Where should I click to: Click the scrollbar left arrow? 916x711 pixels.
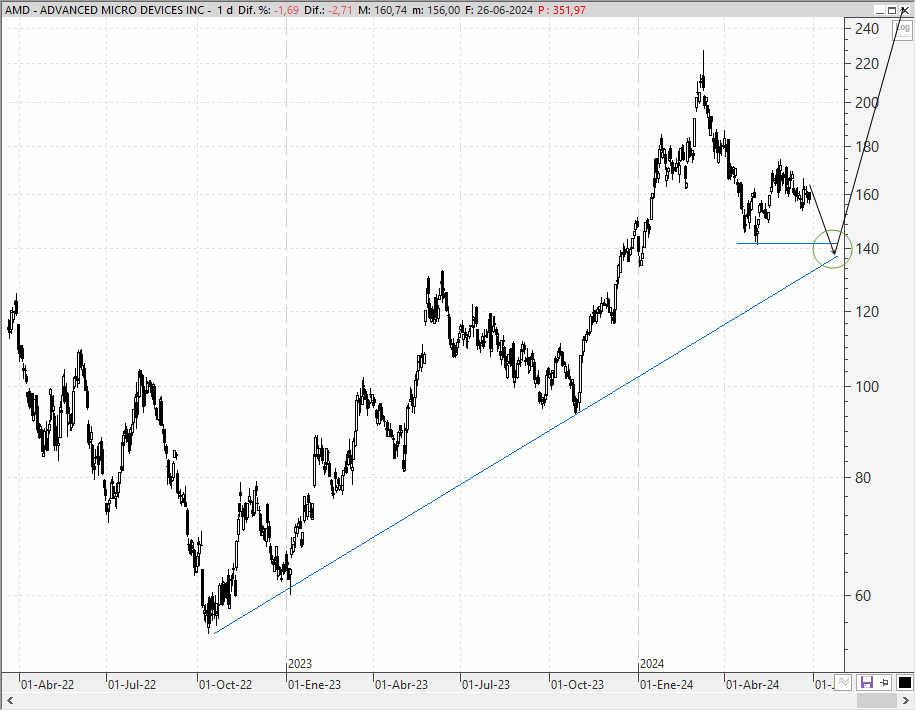pos(9,700)
